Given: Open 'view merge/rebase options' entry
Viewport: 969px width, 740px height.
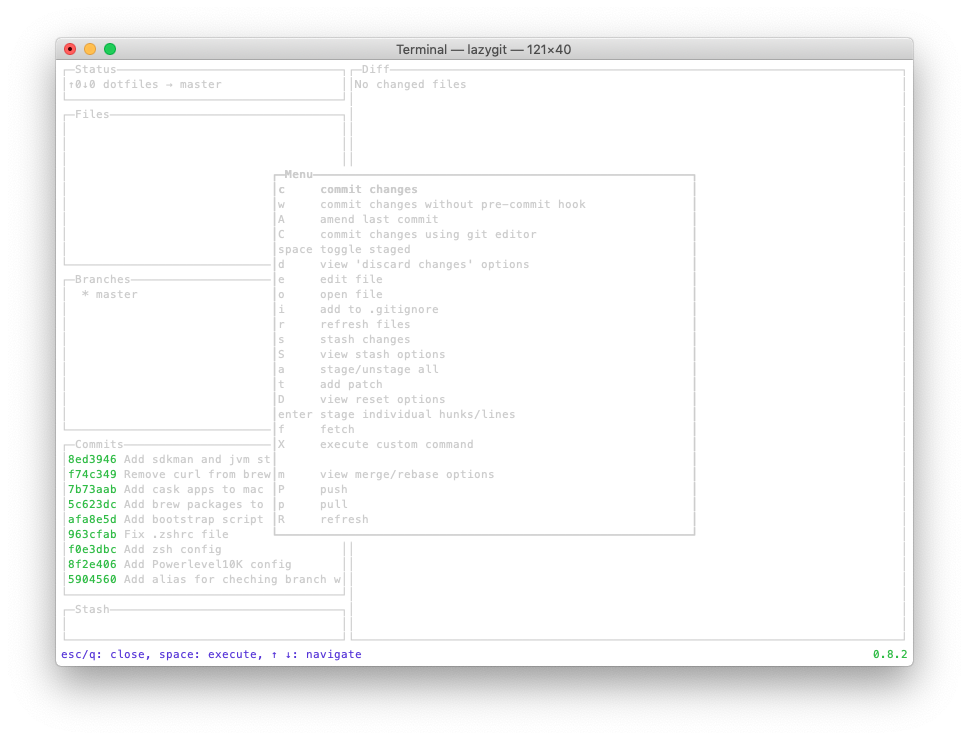Looking at the screenshot, I should pos(484,474).
